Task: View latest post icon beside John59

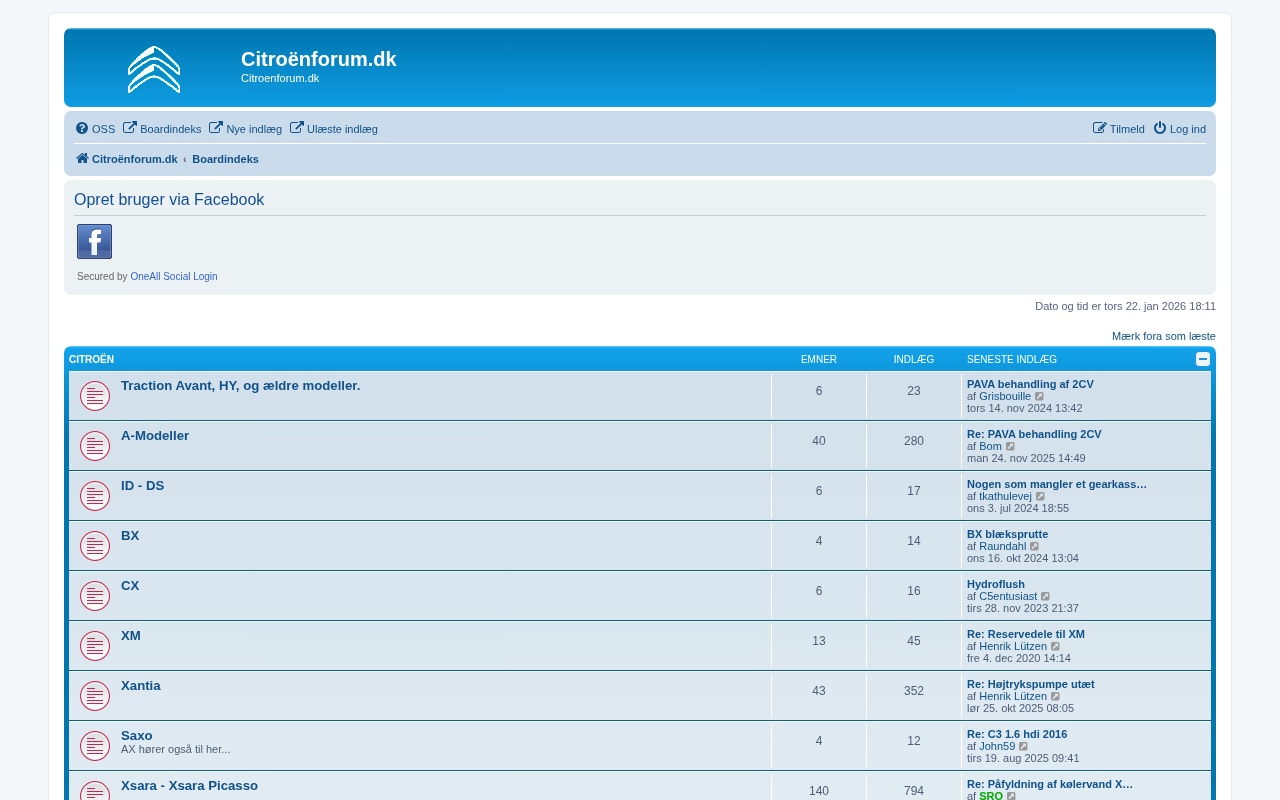Action: 1024,747
